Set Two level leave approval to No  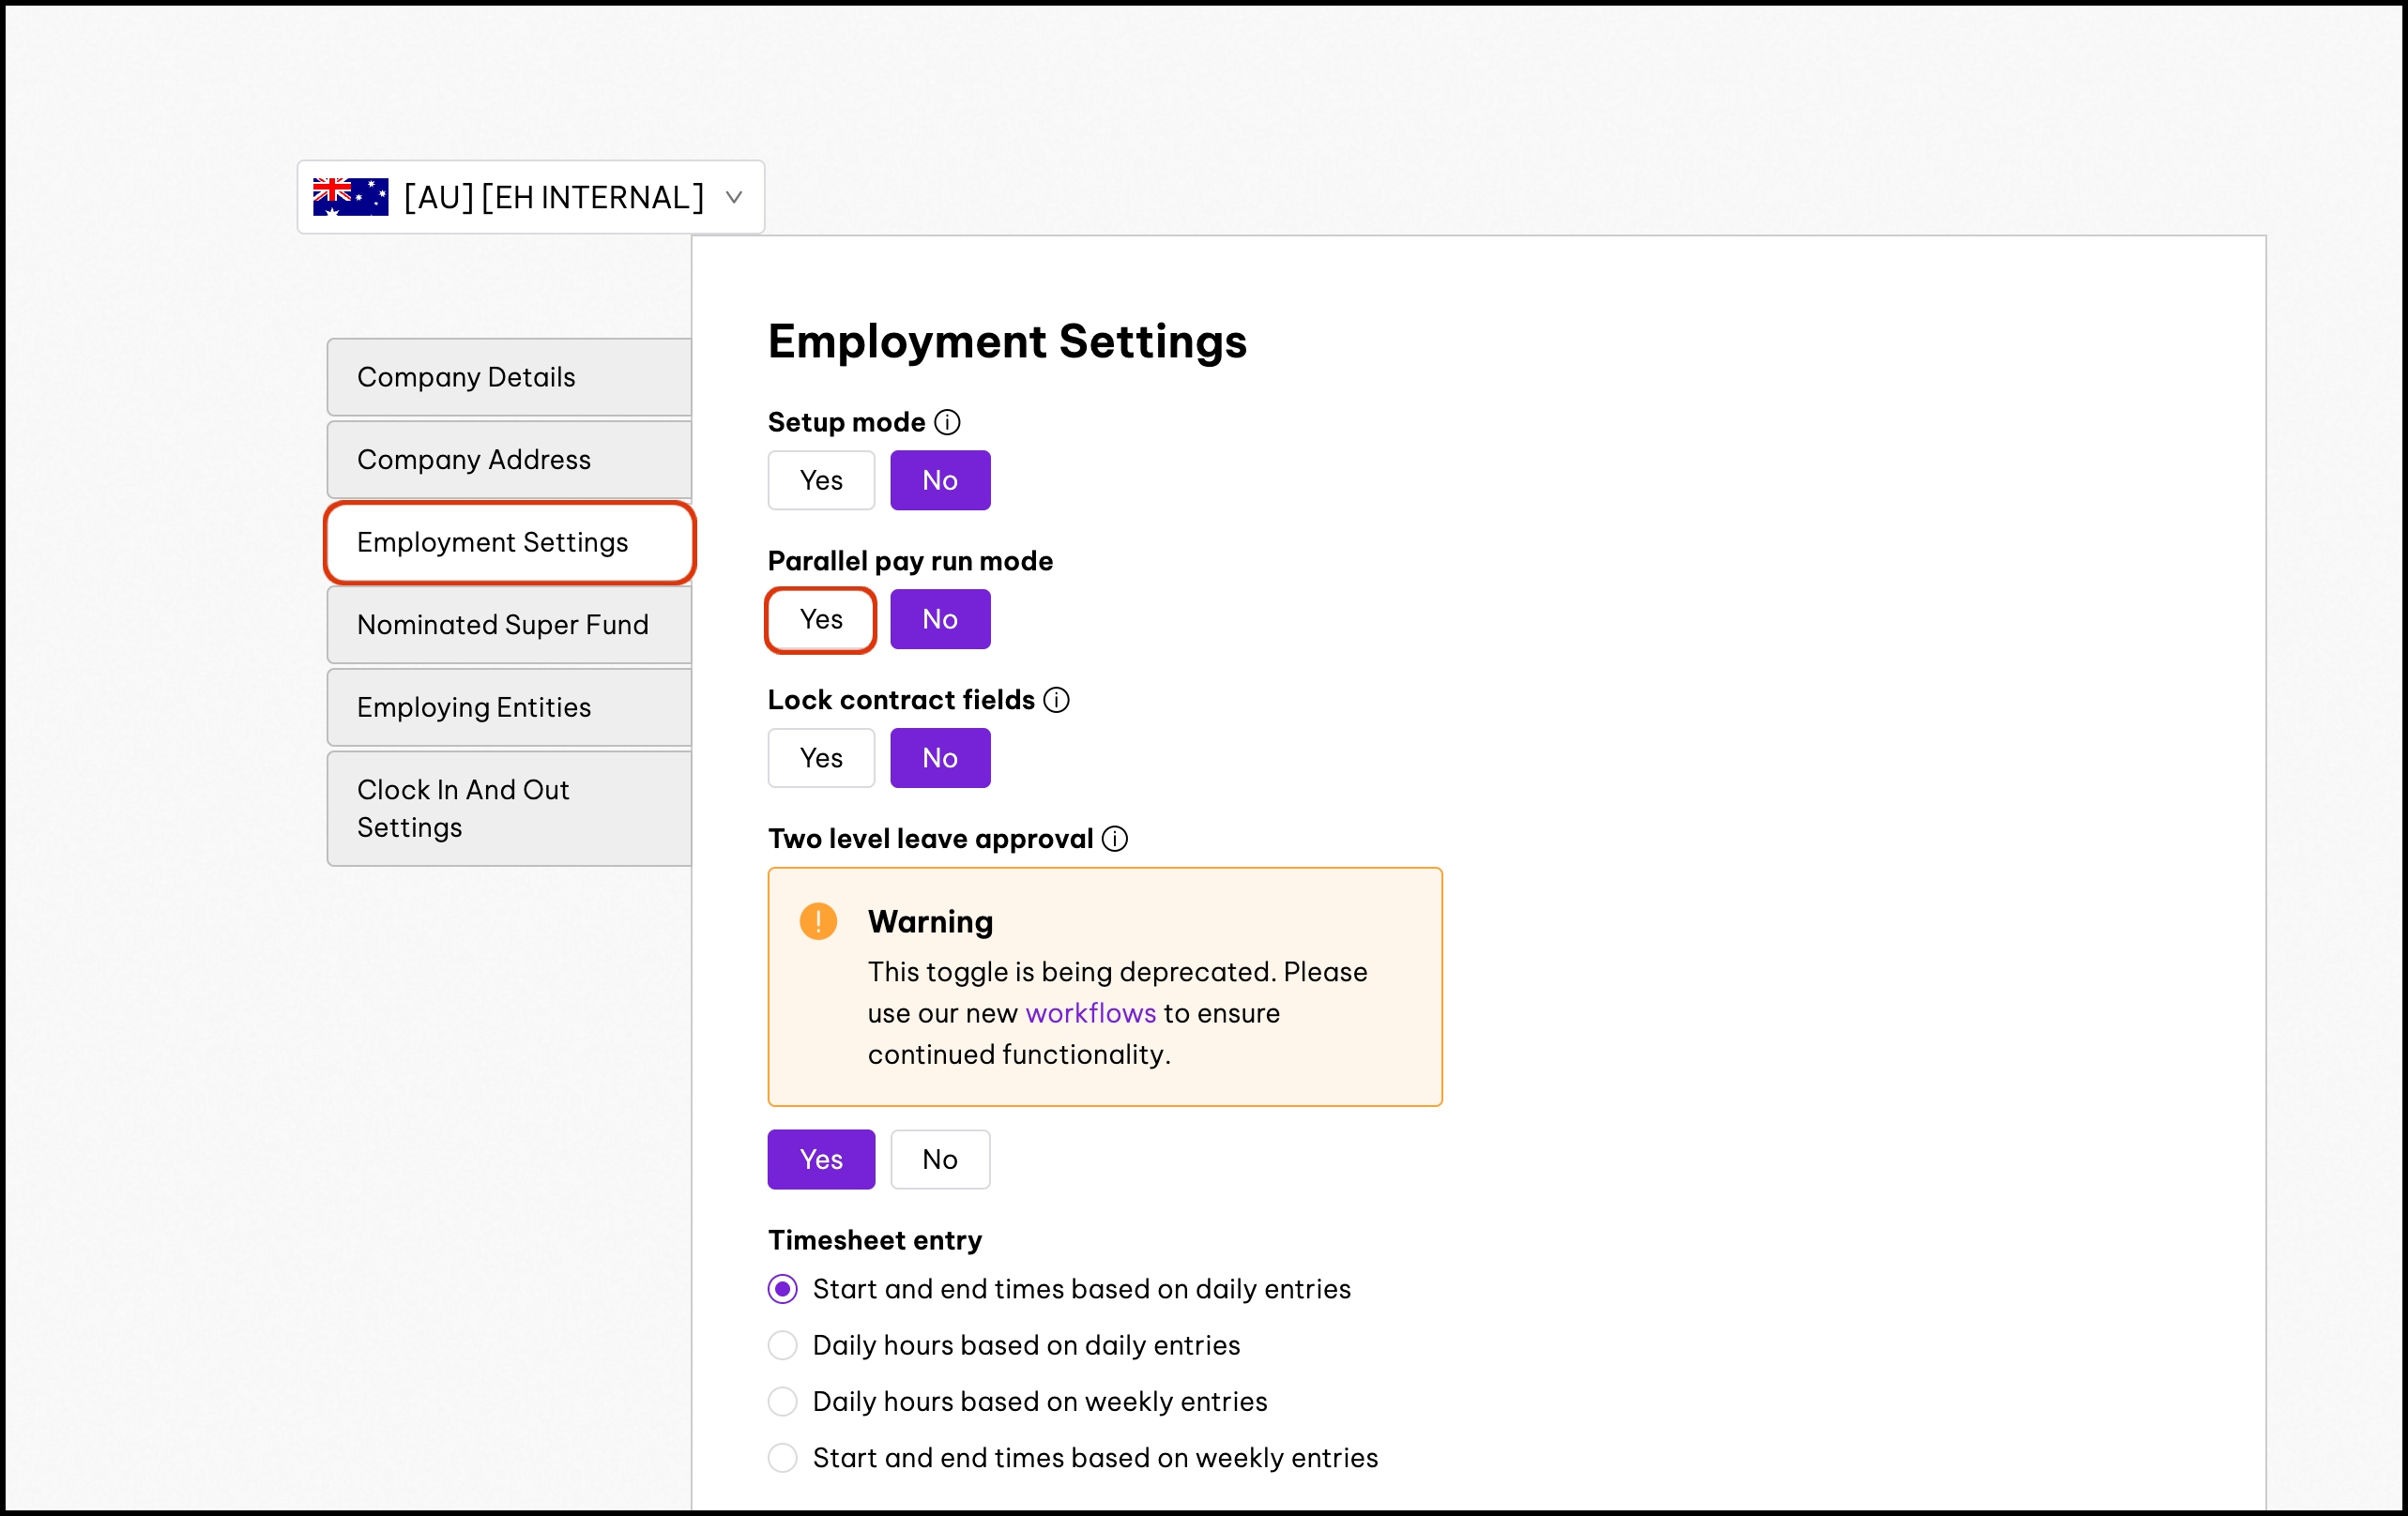coord(939,1160)
